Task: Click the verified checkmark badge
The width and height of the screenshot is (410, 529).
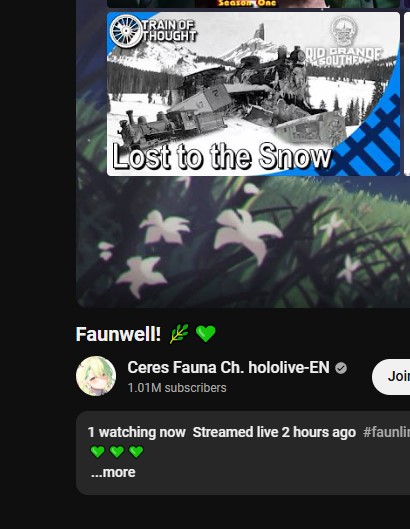Action: (x=341, y=368)
